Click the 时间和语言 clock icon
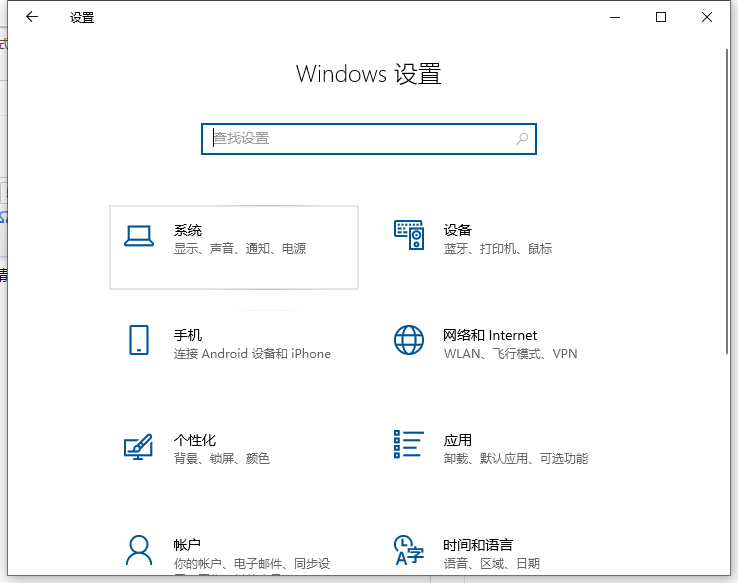The image size is (738, 583). 409,550
